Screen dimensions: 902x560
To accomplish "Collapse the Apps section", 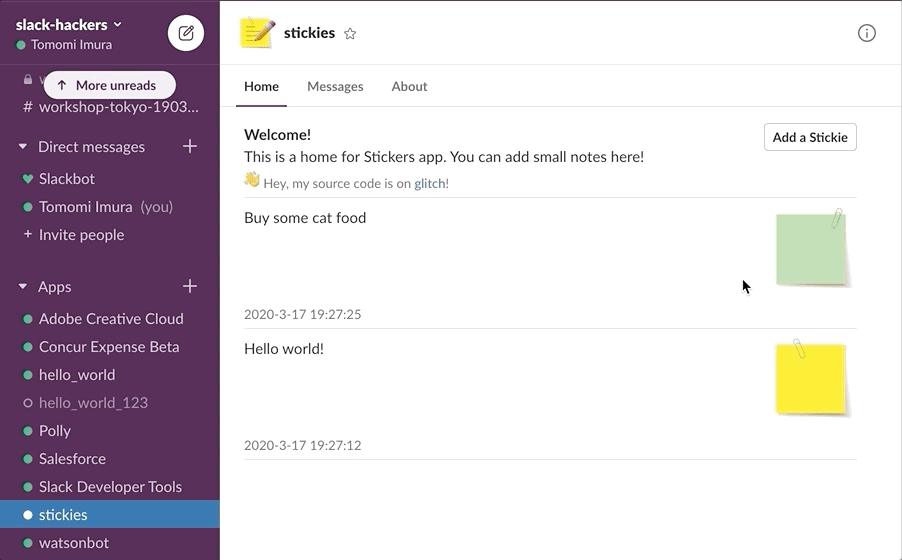I will click(x=23, y=287).
